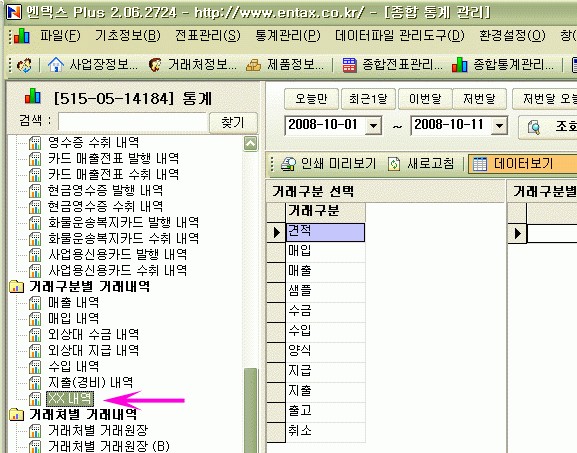Click tree panel scroll up arrow
This screenshot has height=453, width=577.
(251, 144)
